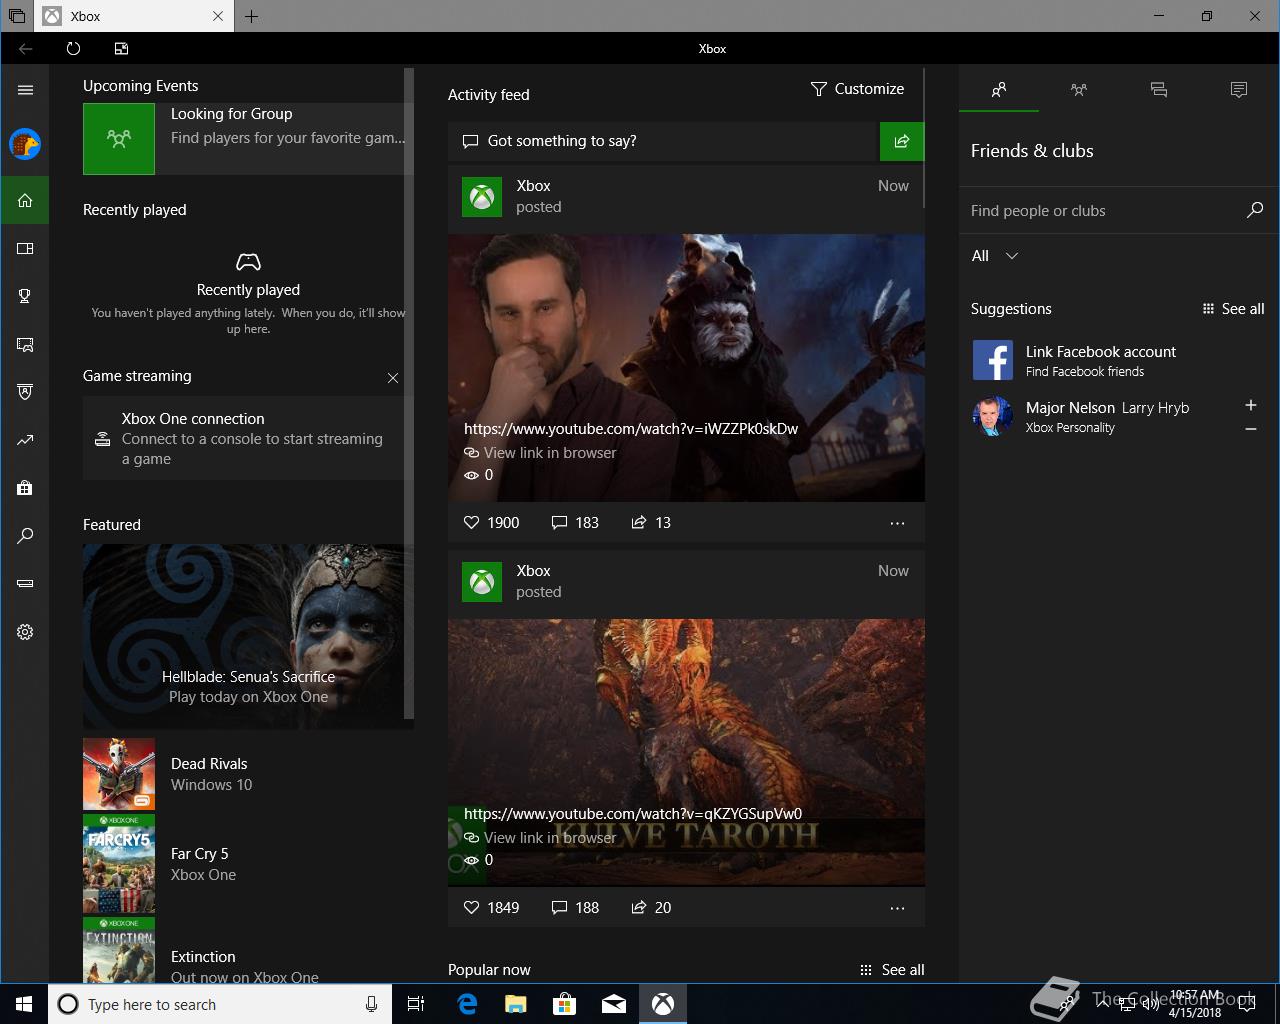Image resolution: width=1280 pixels, height=1024 pixels.
Task: Open Search magnifier in sidebar
Action: [25, 536]
